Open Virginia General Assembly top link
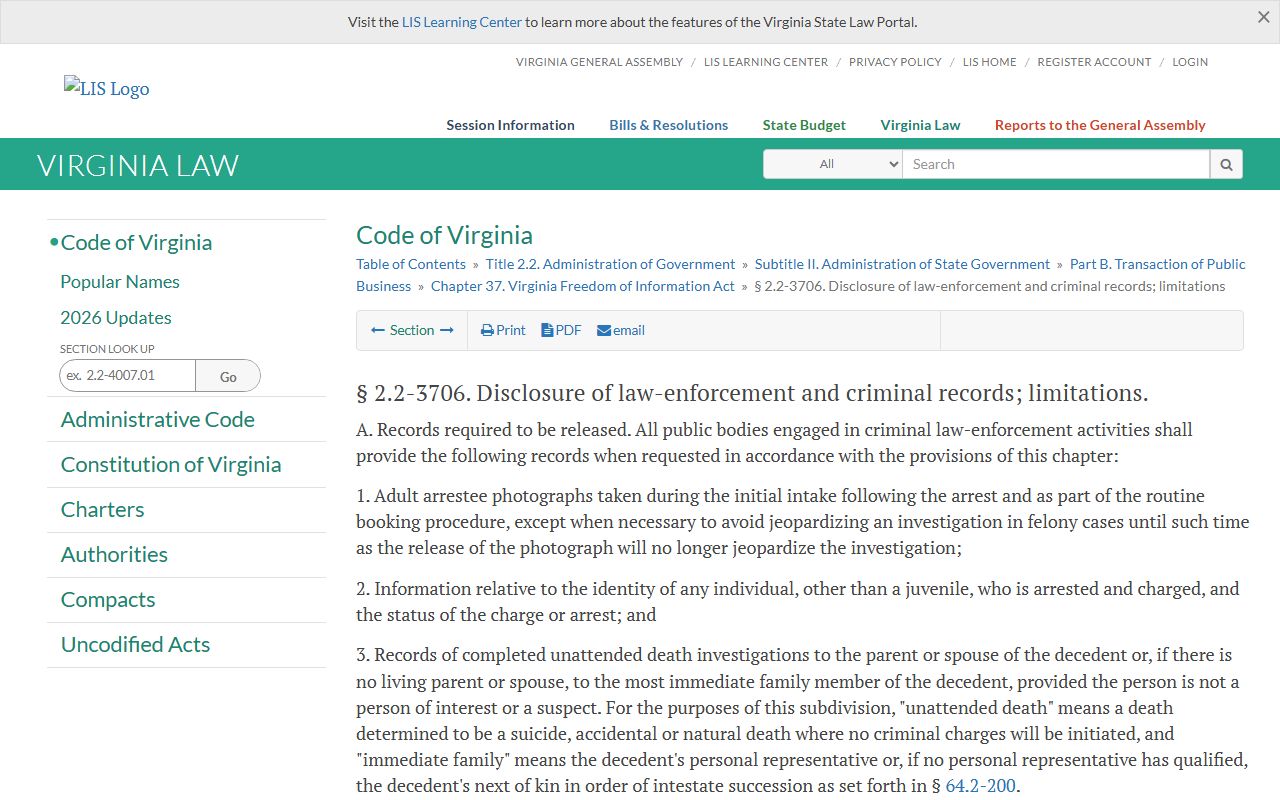This screenshot has width=1280, height=800. [599, 62]
